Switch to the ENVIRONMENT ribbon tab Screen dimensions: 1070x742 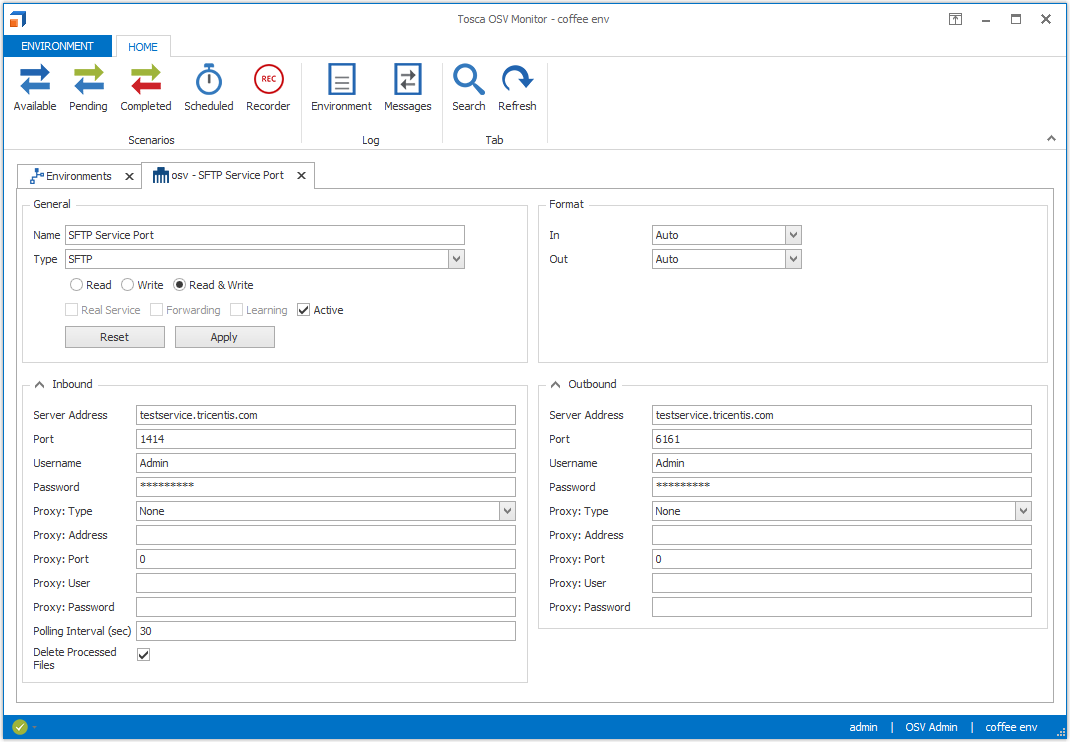click(57, 46)
